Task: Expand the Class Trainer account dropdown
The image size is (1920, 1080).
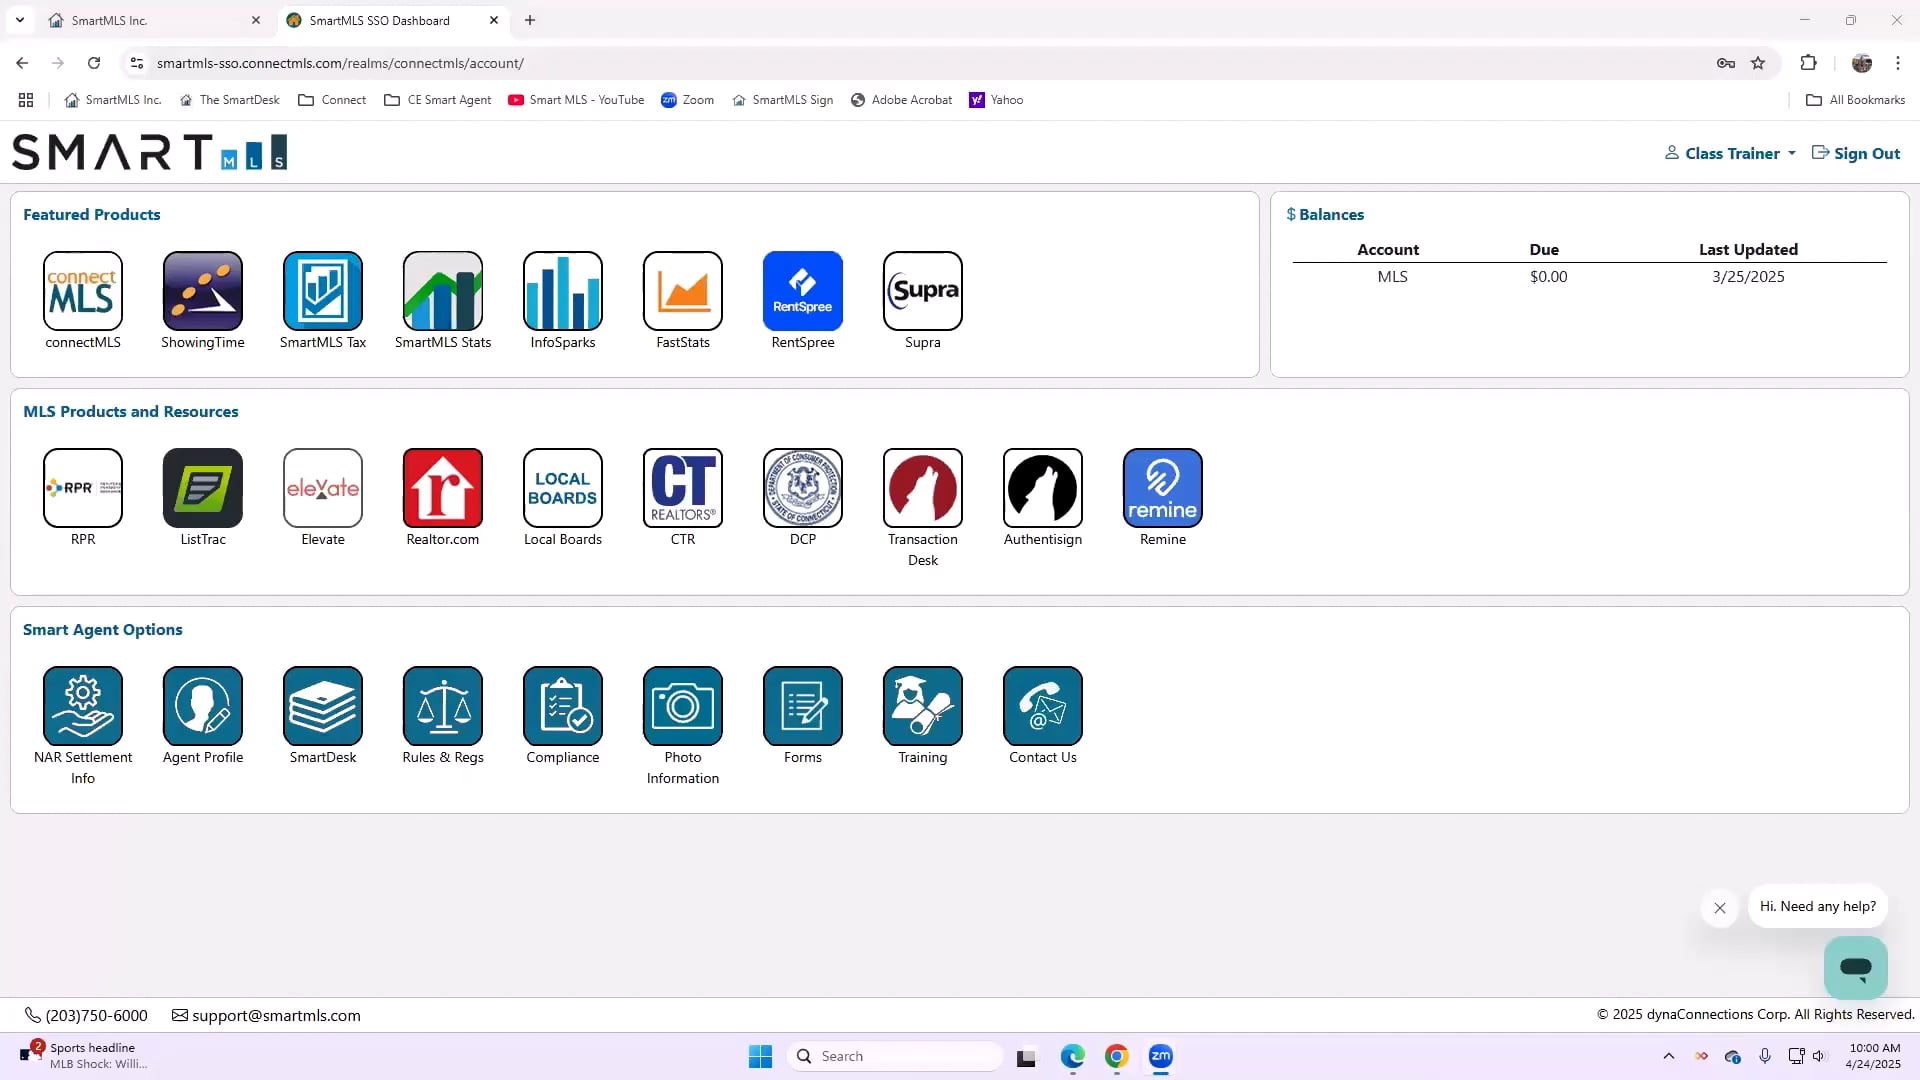Action: [1729, 153]
